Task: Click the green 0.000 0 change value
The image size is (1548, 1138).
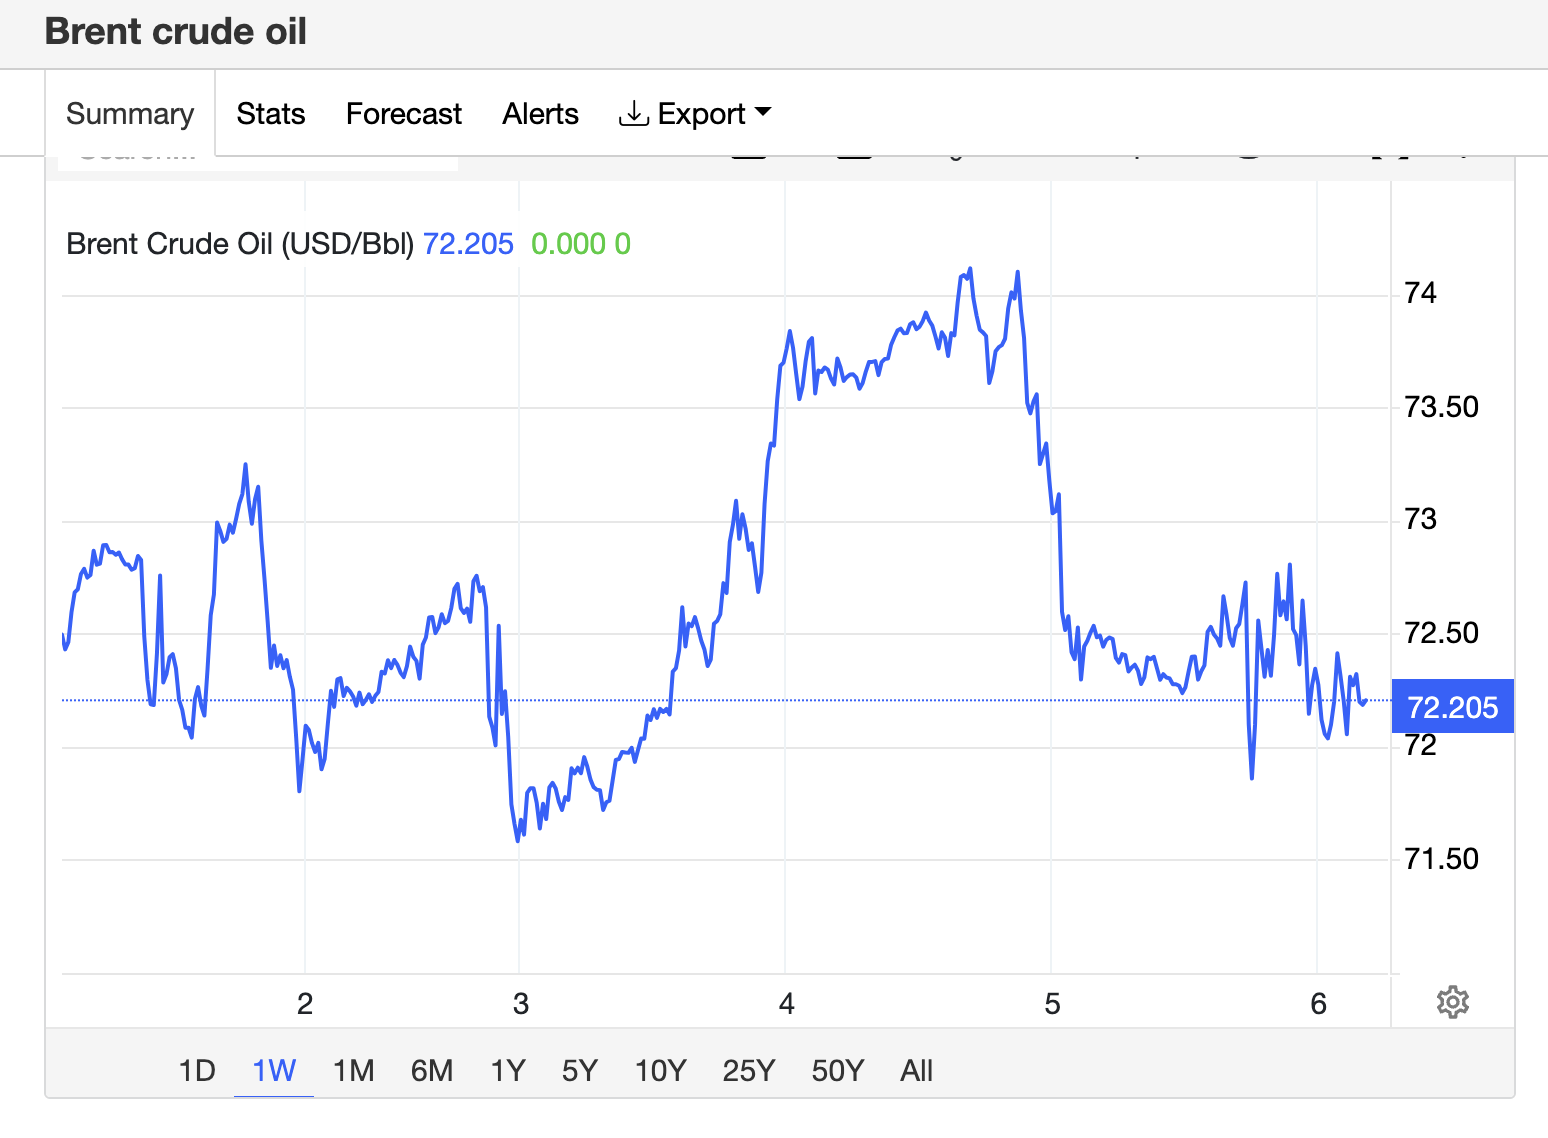Action: (581, 244)
